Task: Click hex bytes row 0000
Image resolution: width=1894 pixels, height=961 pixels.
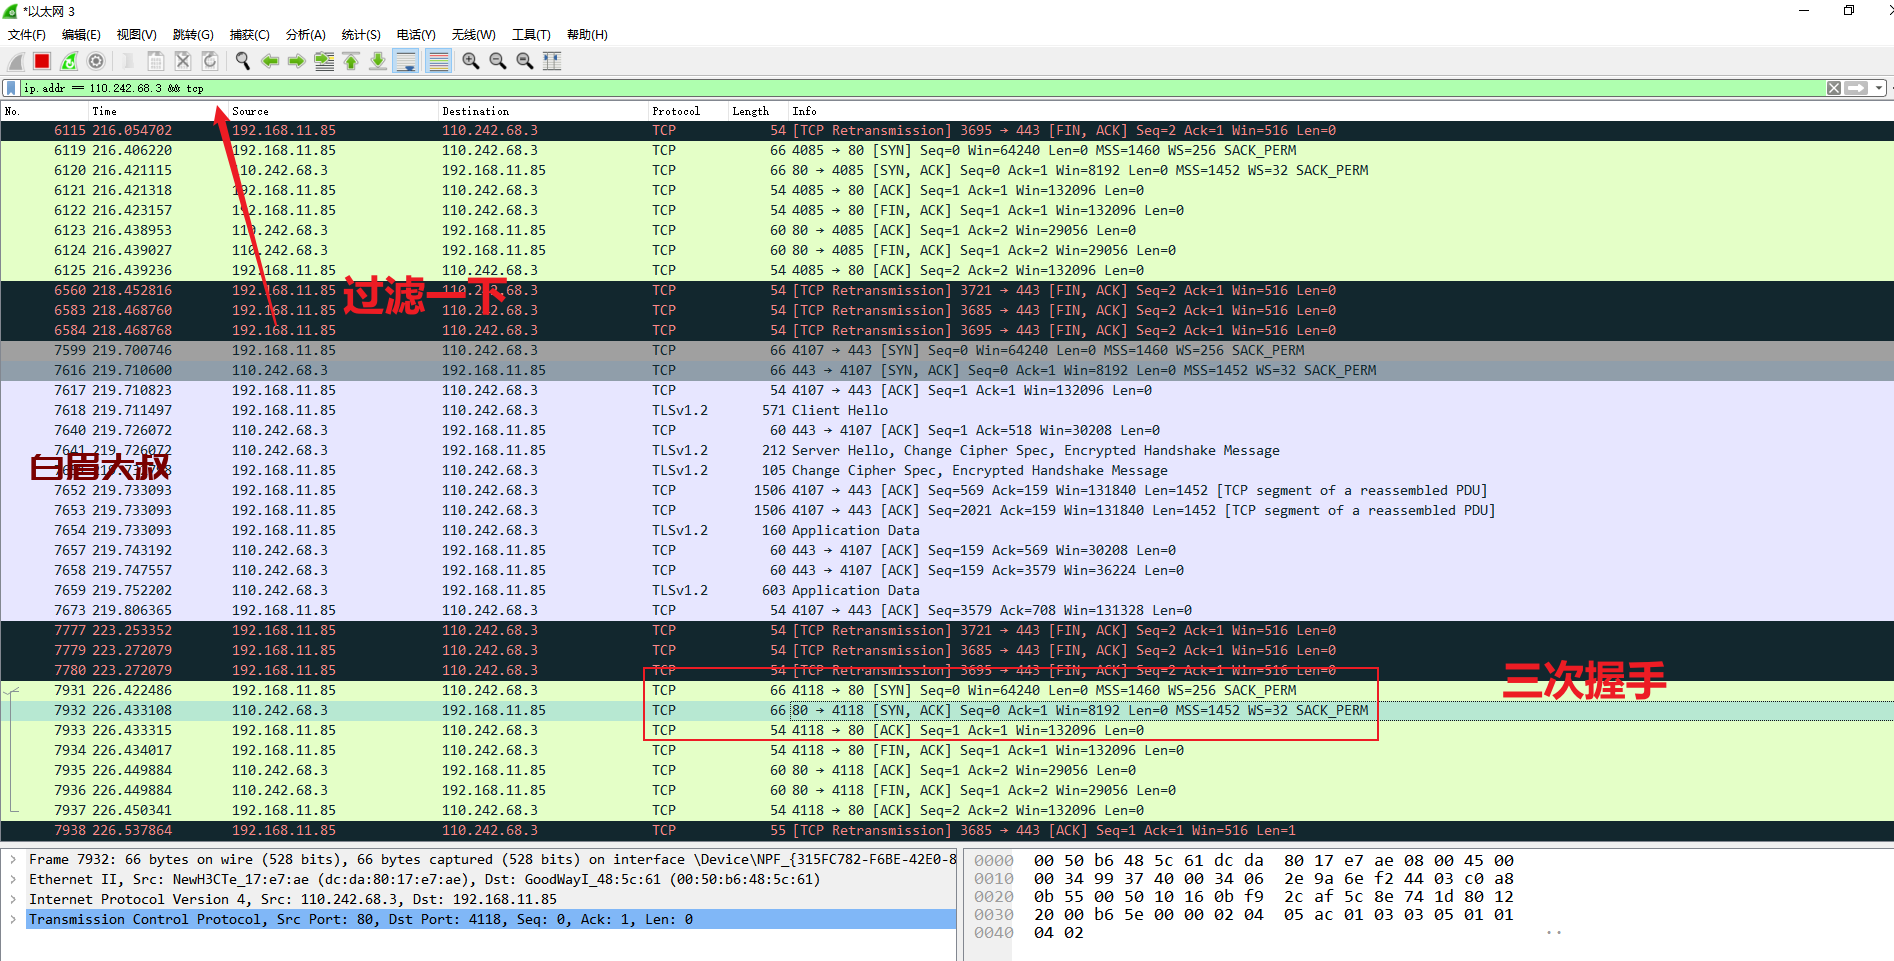Action: coord(1273,860)
